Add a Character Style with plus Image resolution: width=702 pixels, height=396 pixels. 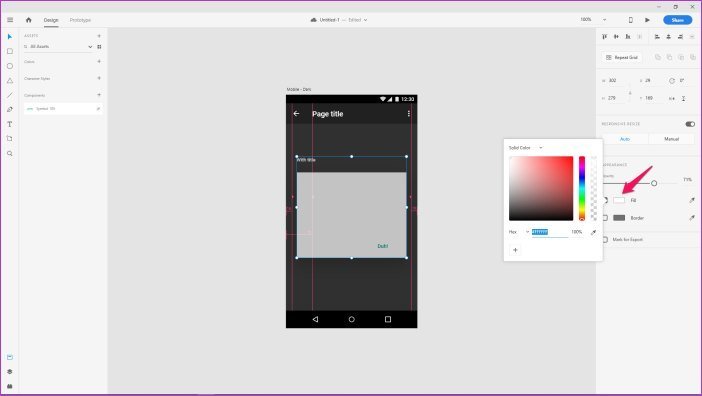99,78
